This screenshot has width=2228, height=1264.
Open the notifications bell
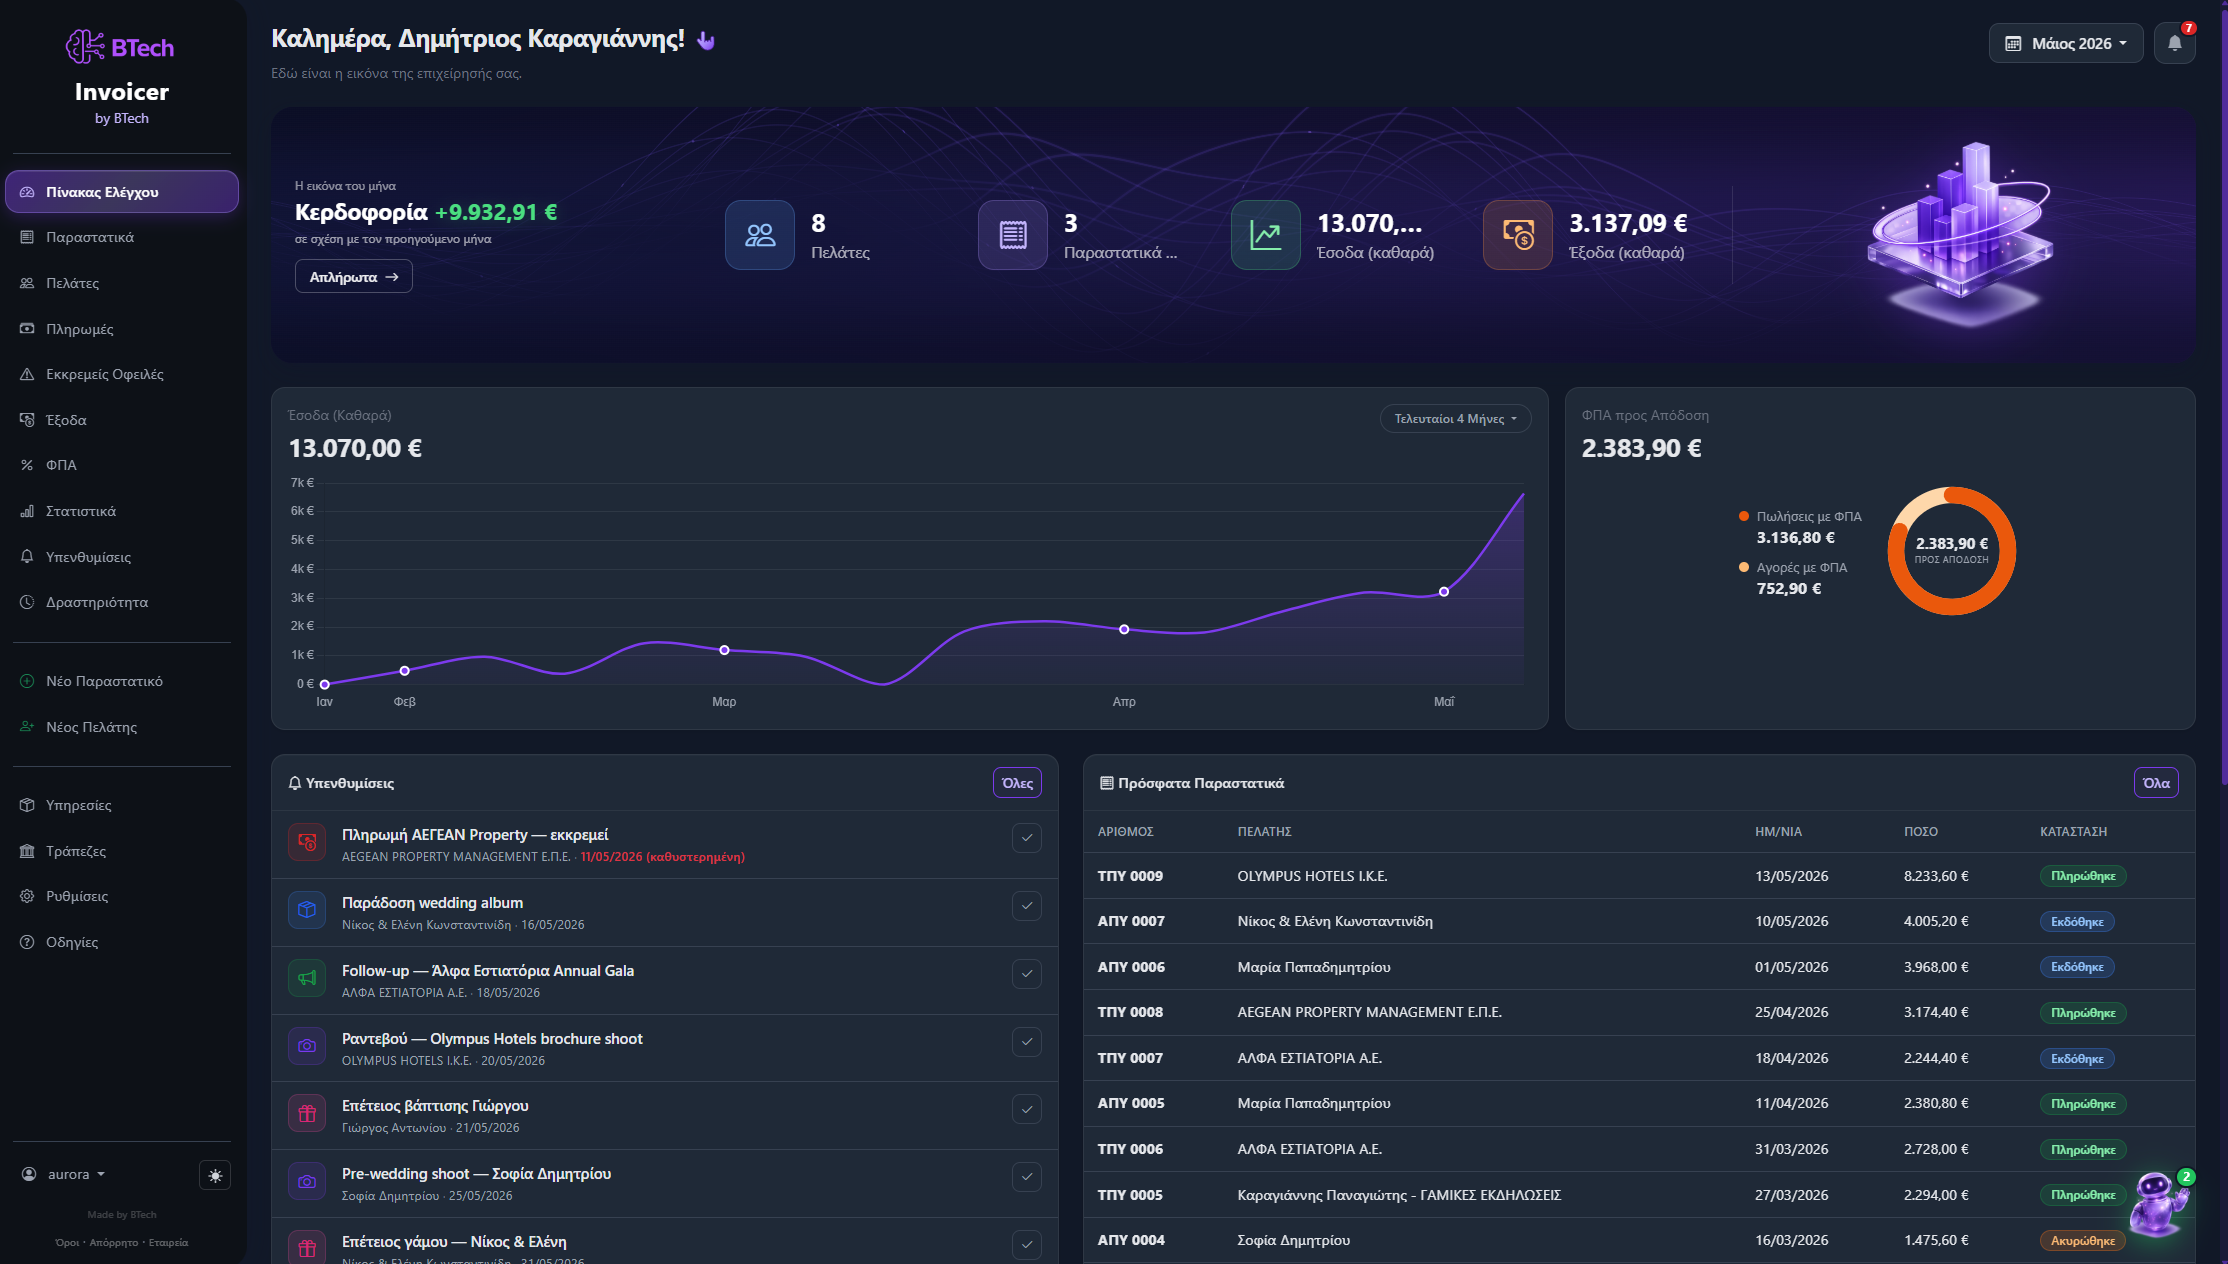click(2174, 43)
